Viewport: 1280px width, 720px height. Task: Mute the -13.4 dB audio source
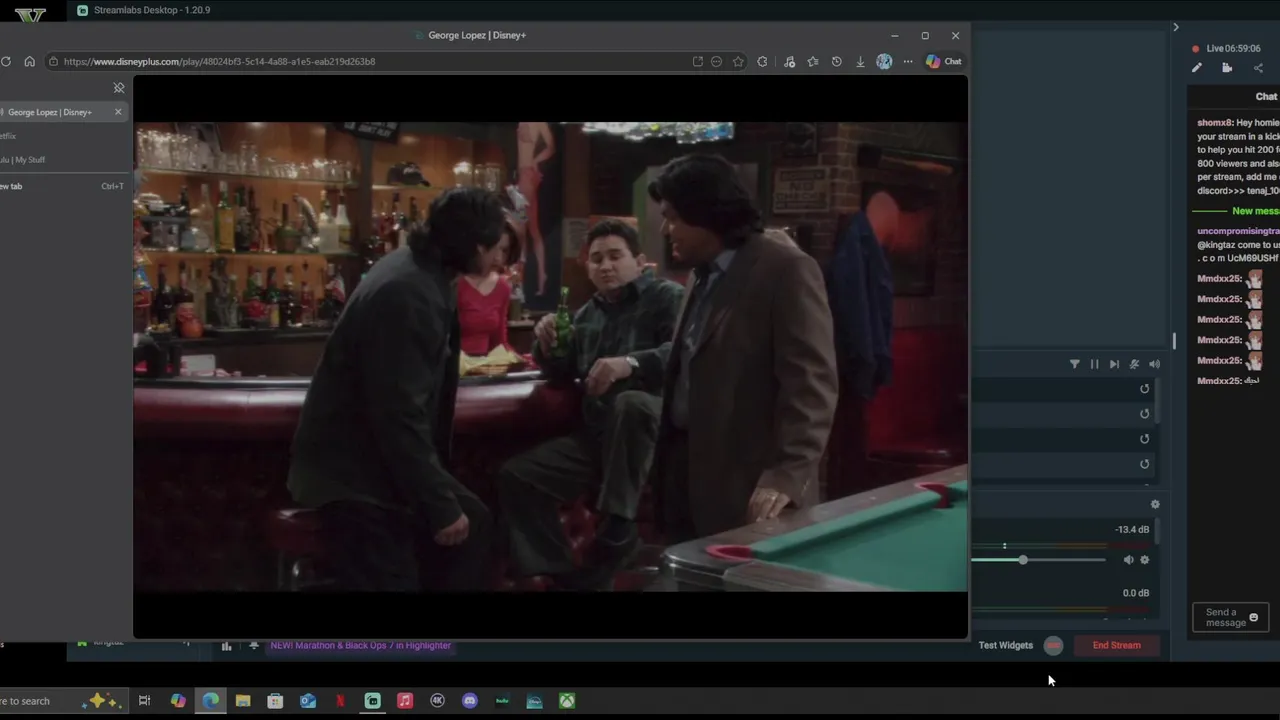tap(1128, 560)
